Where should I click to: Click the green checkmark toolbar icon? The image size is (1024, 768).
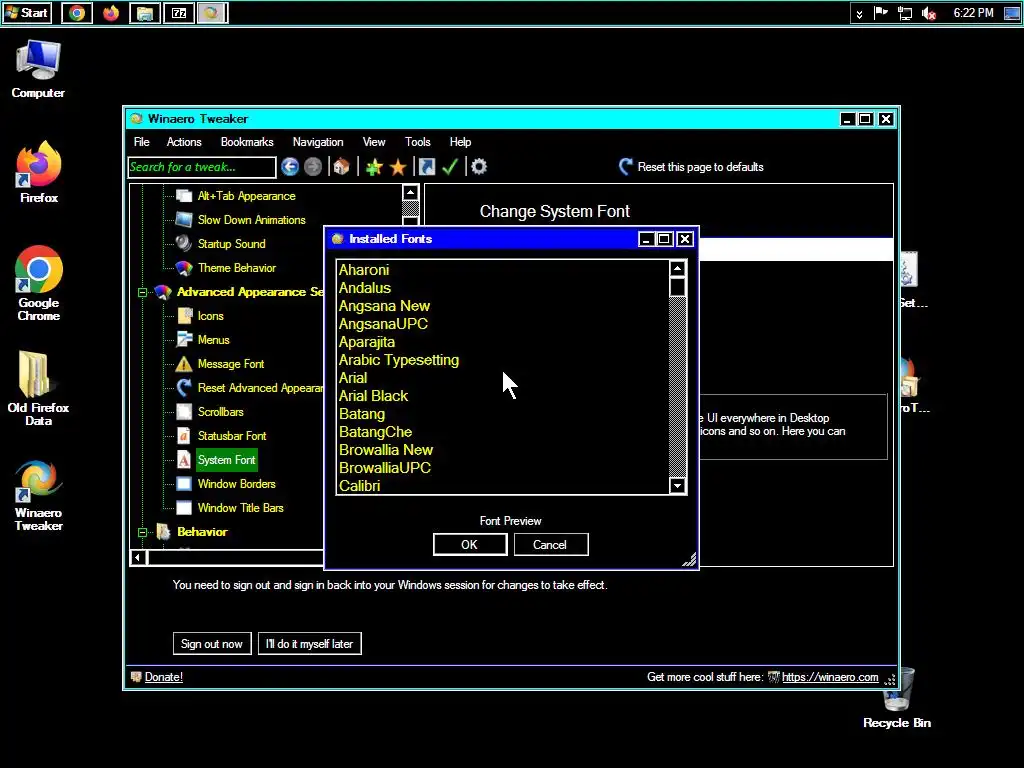coord(450,167)
